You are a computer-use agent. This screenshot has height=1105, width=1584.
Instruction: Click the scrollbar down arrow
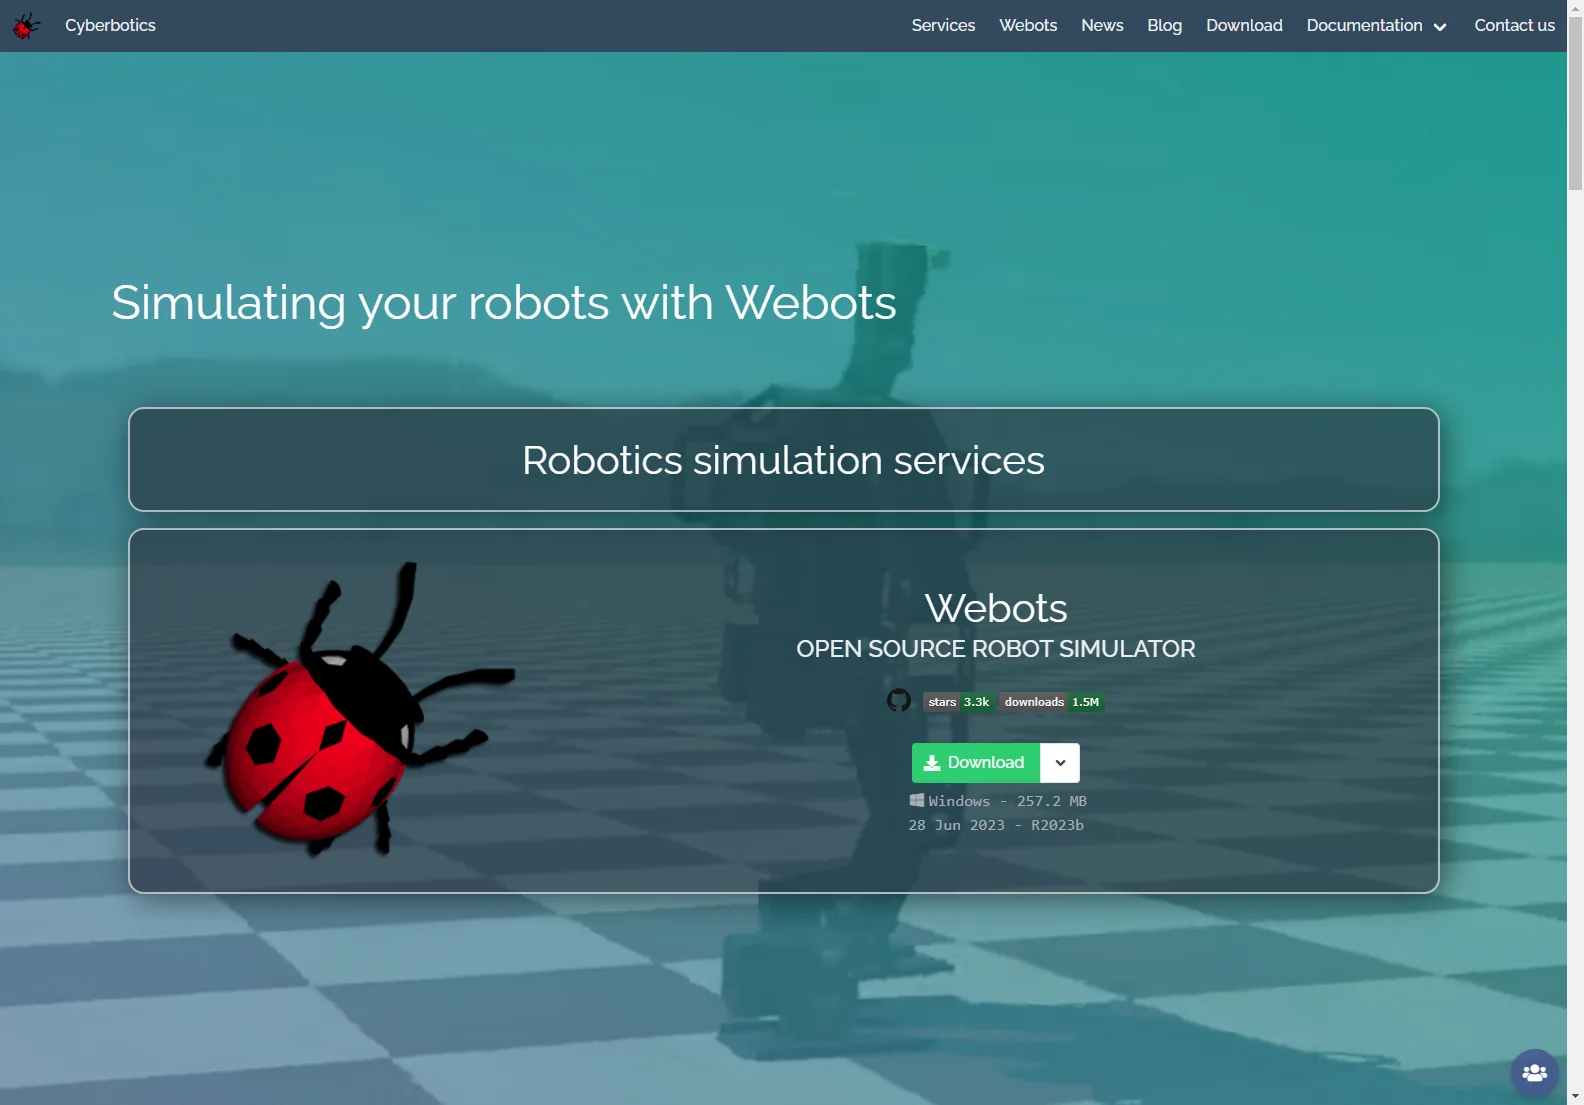point(1576,1097)
